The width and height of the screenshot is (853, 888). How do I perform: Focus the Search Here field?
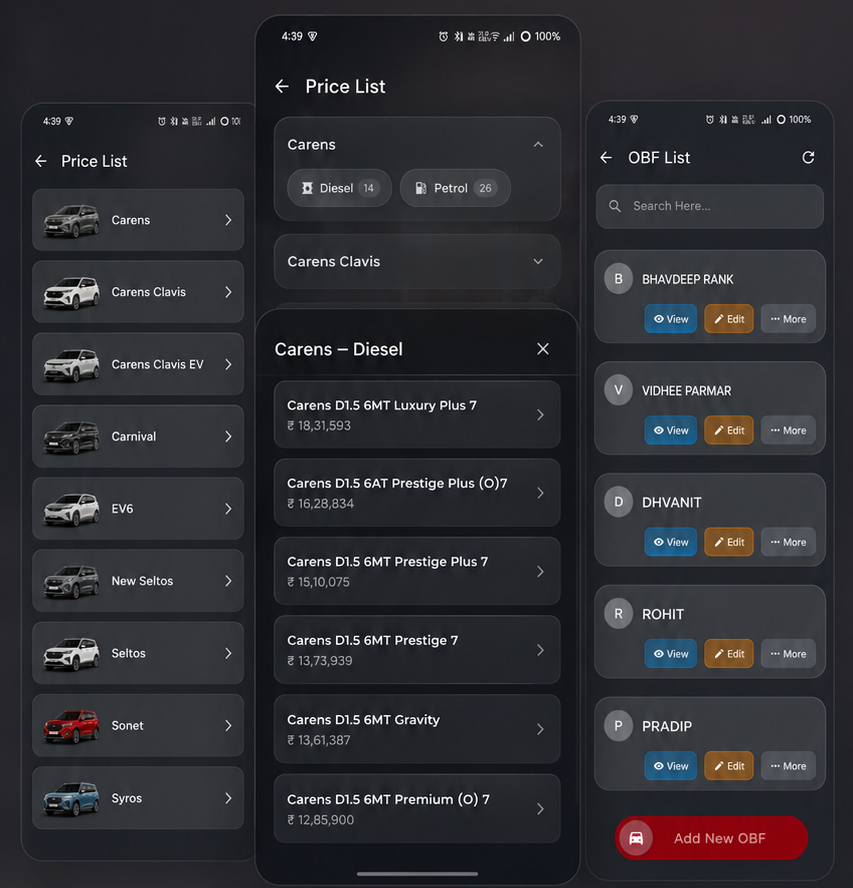point(710,206)
